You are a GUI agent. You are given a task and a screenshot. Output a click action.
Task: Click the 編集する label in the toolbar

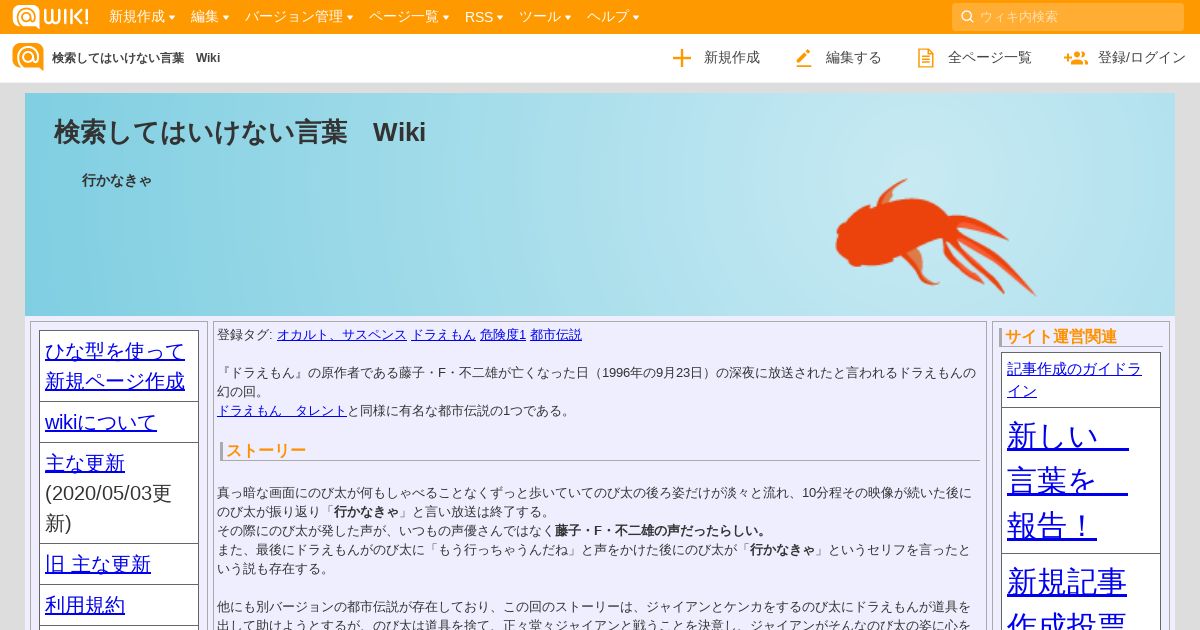coord(854,58)
